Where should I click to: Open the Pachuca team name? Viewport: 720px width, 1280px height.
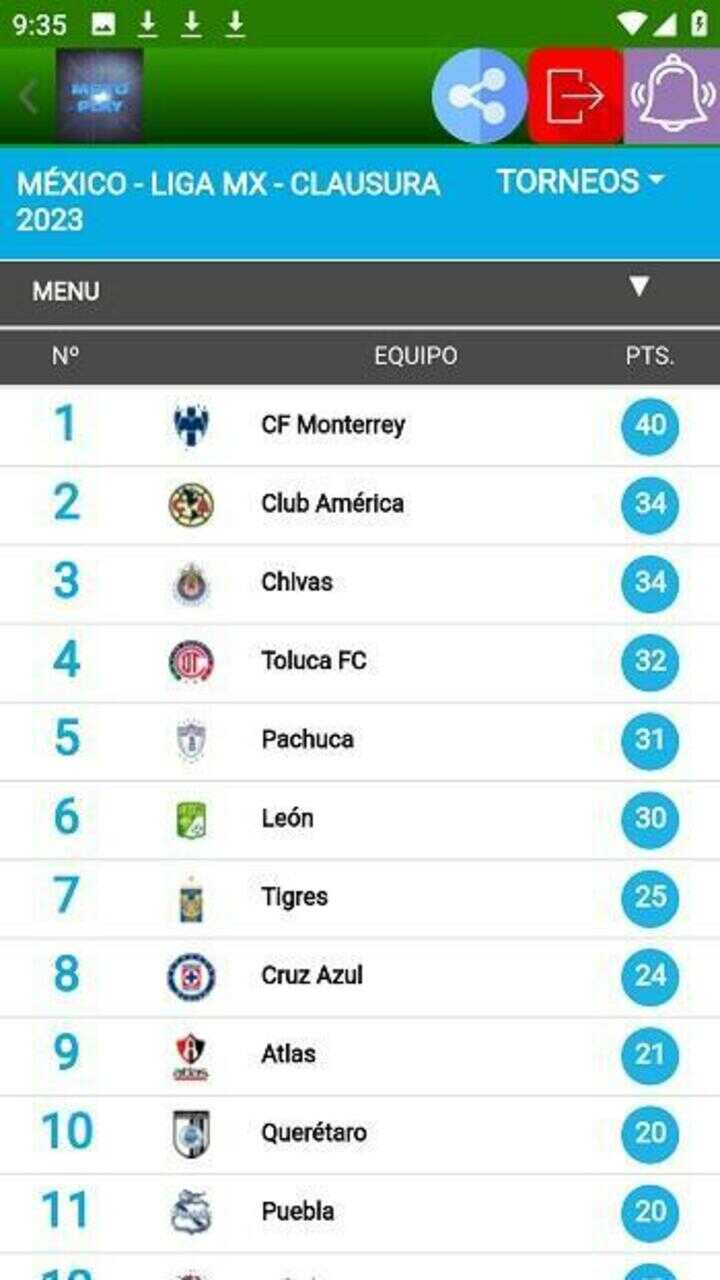pyautogui.click(x=308, y=740)
